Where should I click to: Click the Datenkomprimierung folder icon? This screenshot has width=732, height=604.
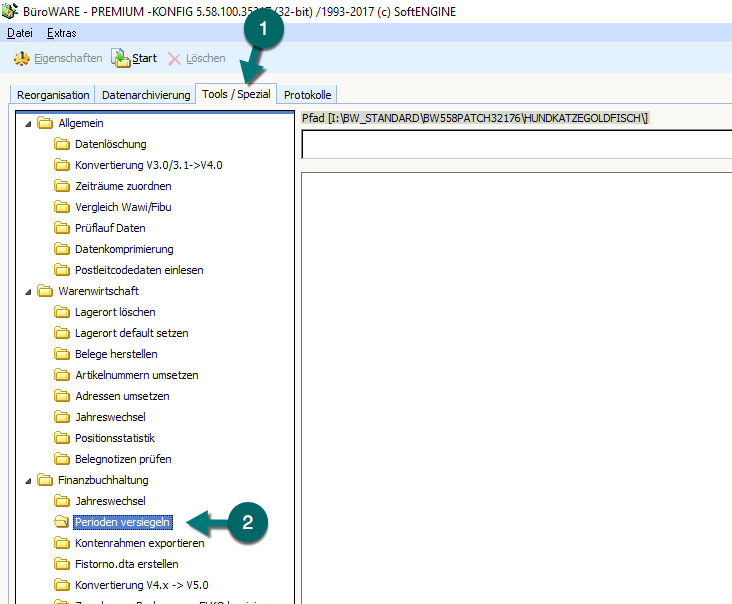pyautogui.click(x=62, y=249)
